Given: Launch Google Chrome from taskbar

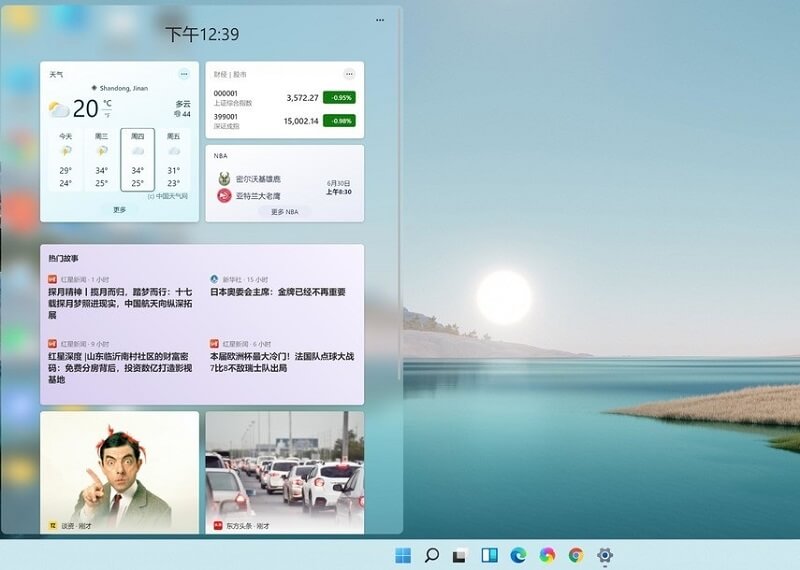Looking at the screenshot, I should click(576, 555).
